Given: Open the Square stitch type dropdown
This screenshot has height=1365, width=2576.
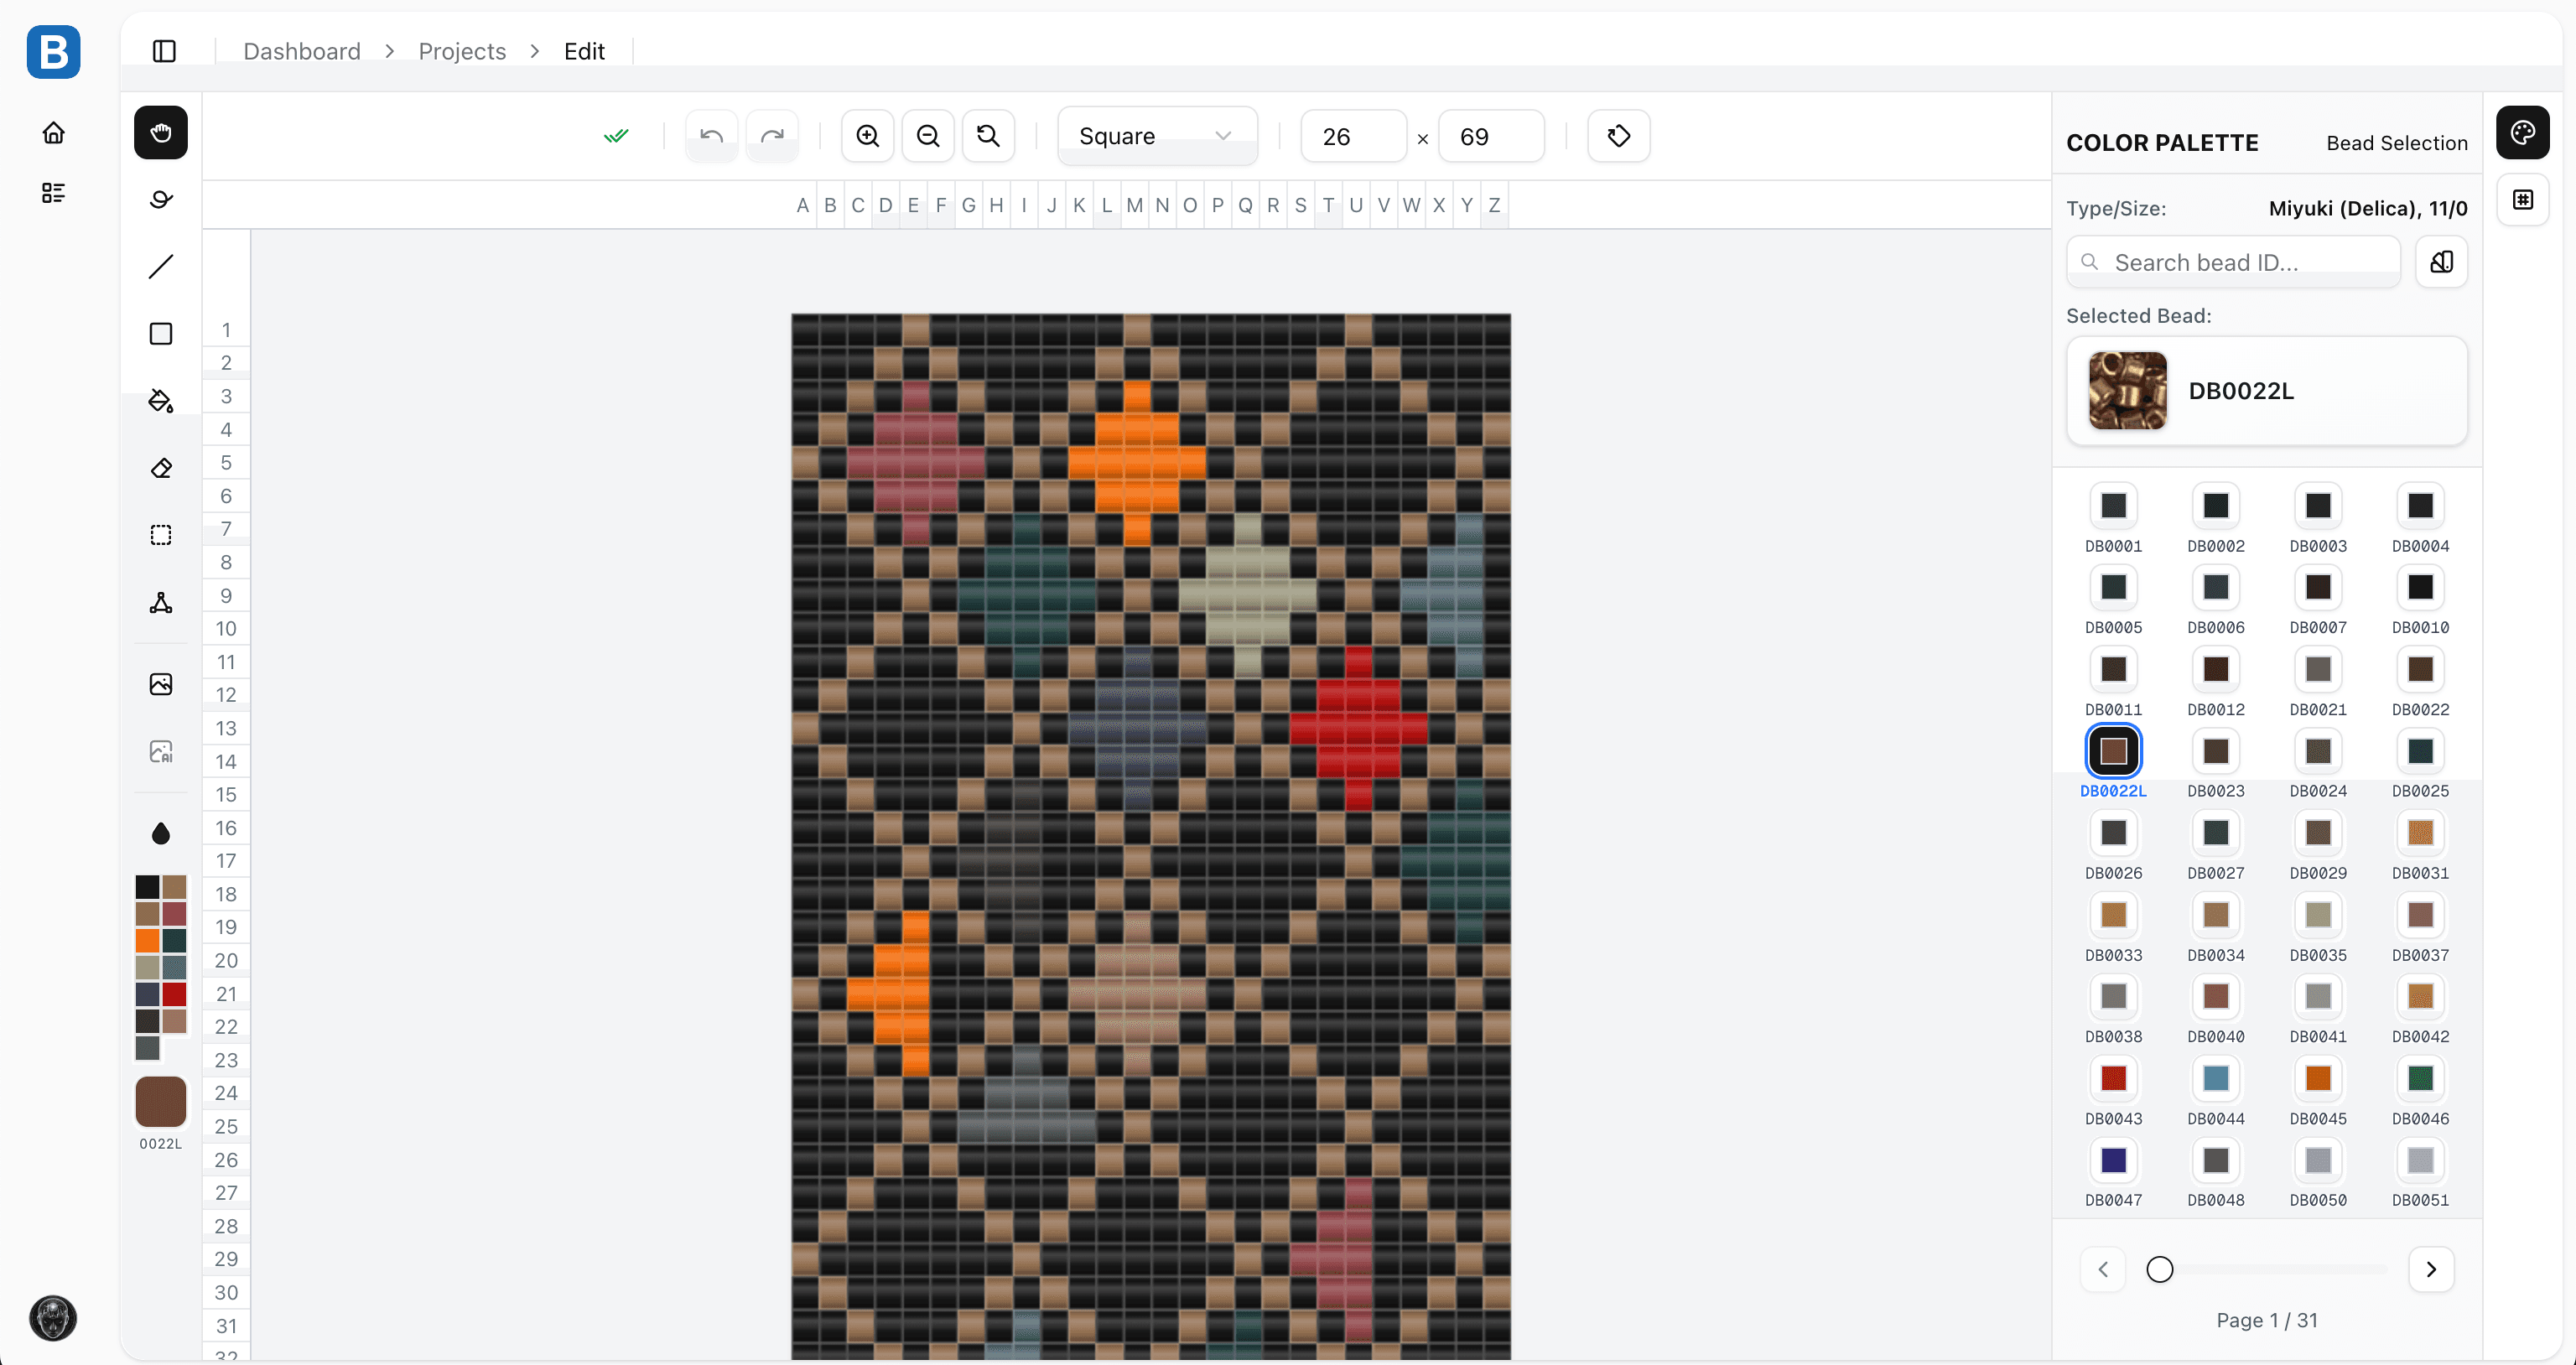Looking at the screenshot, I should pyautogui.click(x=1156, y=136).
